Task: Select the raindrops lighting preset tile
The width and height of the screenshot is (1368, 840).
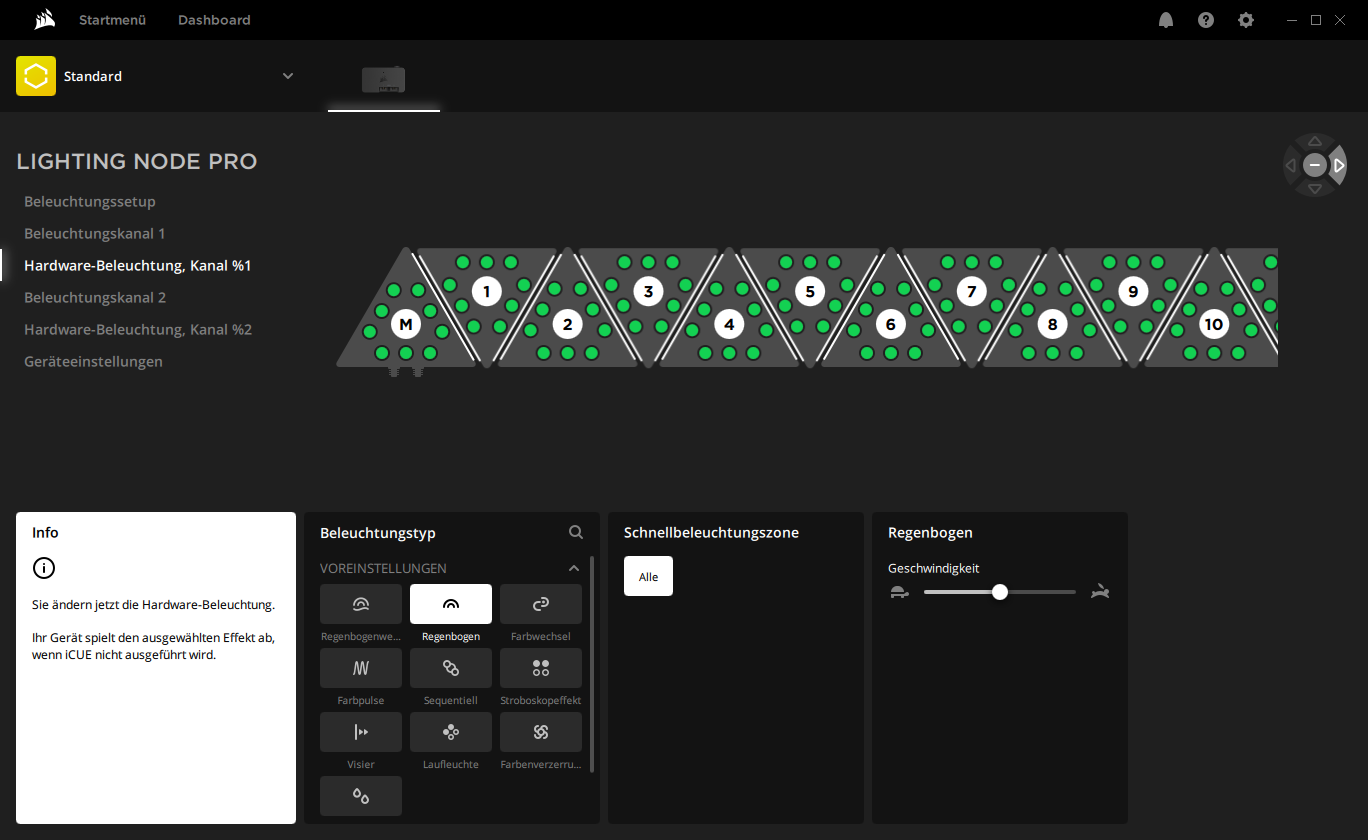Action: tap(361, 796)
